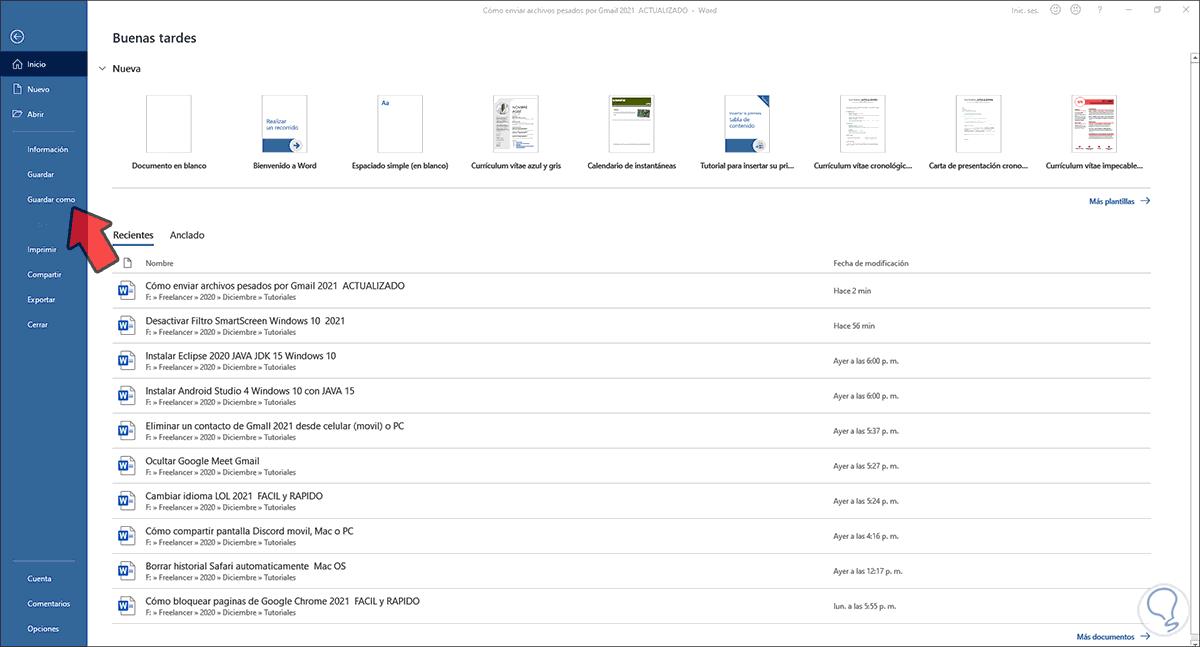Choose Calendario de instantáneas template
Image resolution: width=1200 pixels, height=647 pixels.
click(x=631, y=132)
